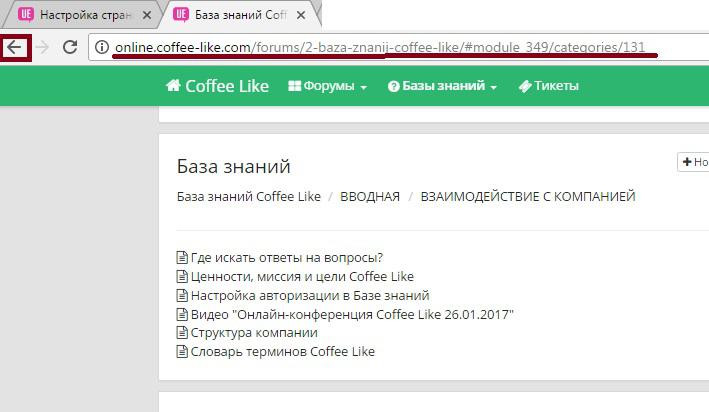Click the plus button to add new item
709x412 pixels.
pos(693,162)
